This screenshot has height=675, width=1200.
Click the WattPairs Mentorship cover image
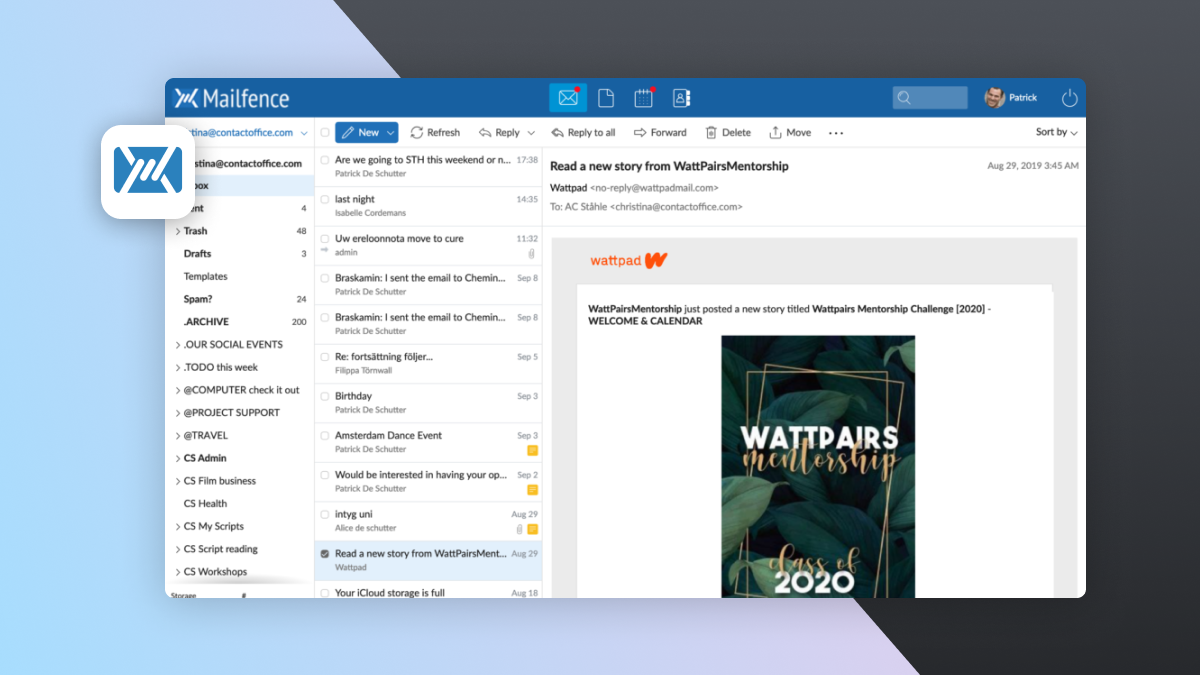(818, 467)
